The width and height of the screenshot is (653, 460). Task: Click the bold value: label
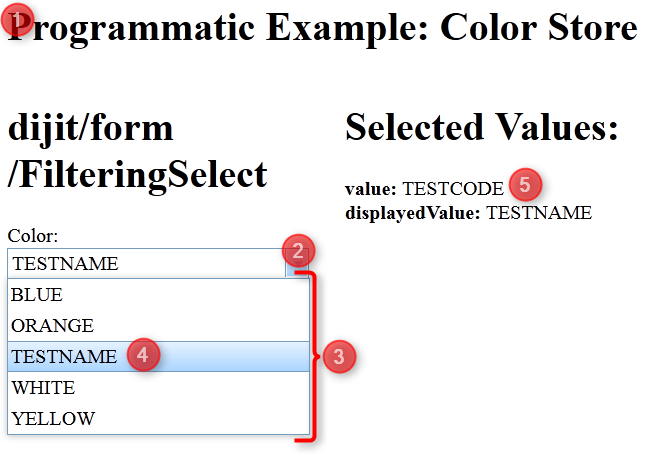tap(371, 189)
